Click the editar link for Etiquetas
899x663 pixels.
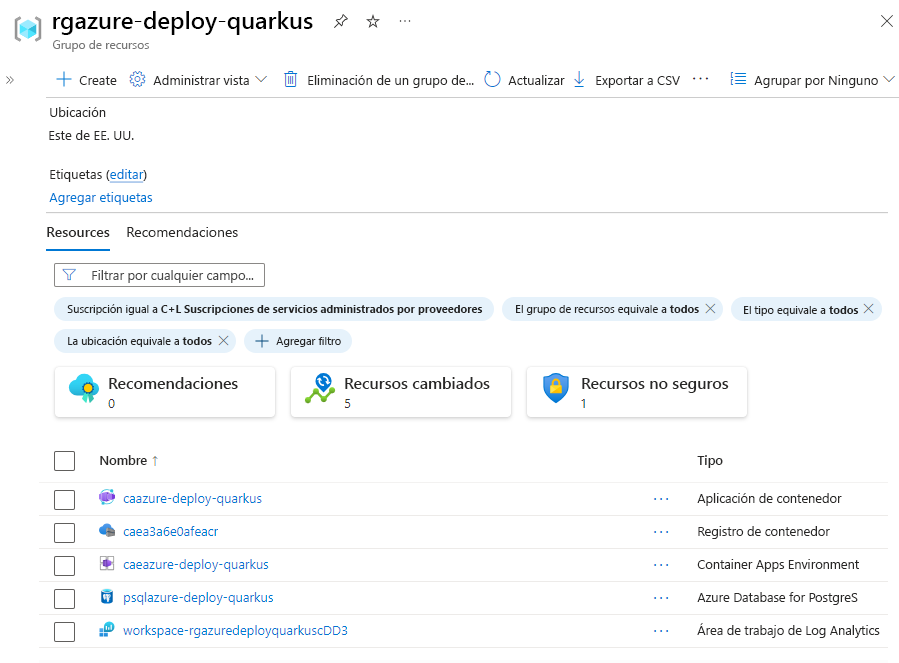126,174
